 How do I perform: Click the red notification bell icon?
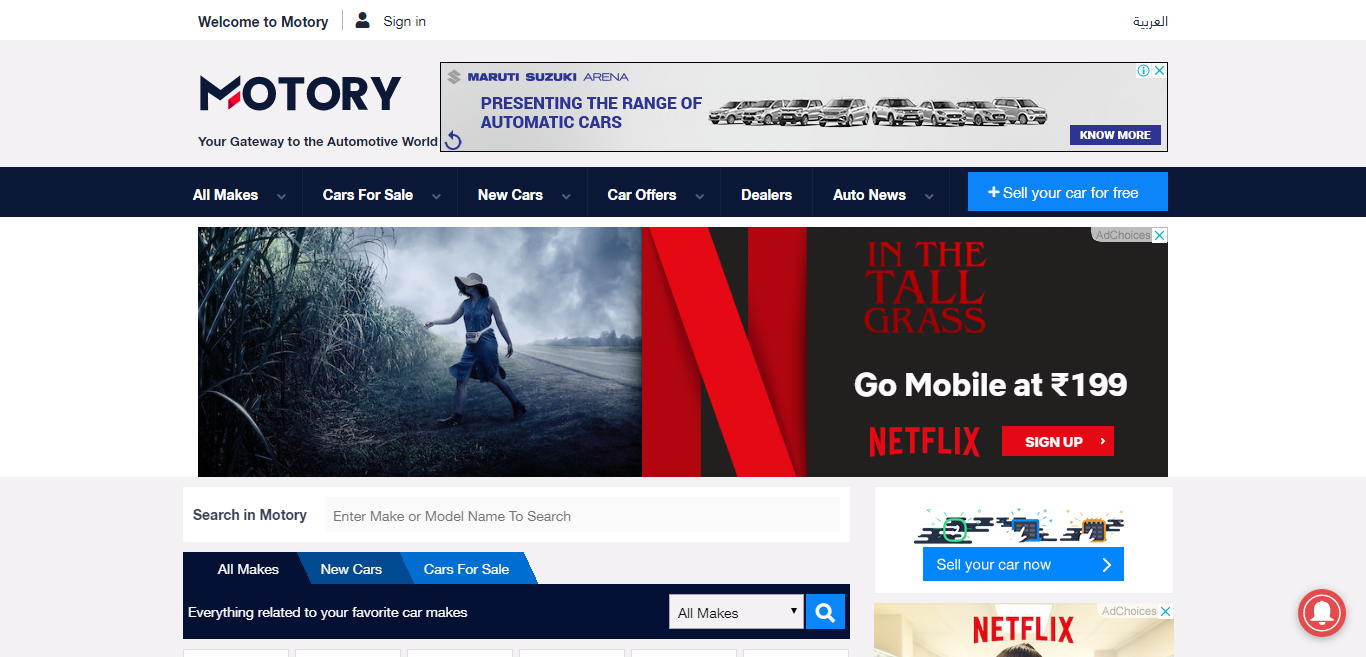1321,612
